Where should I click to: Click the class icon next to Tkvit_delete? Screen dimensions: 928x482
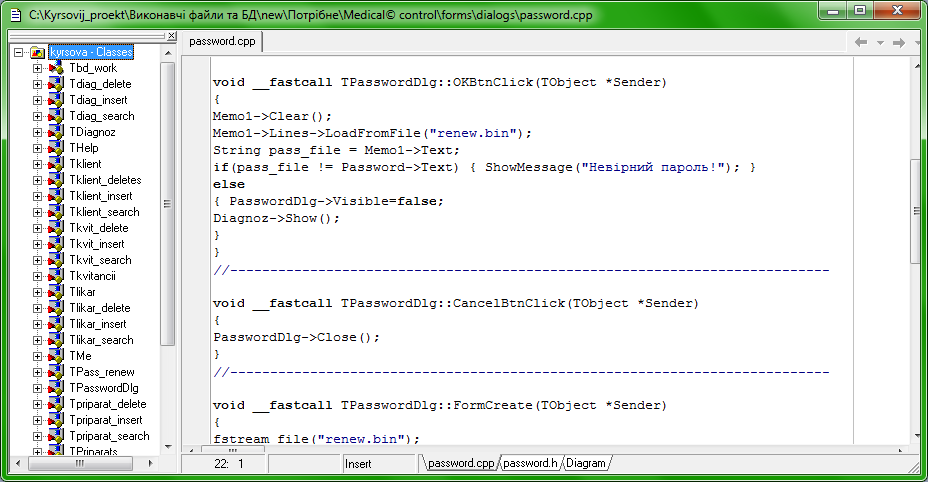[x=56, y=228]
